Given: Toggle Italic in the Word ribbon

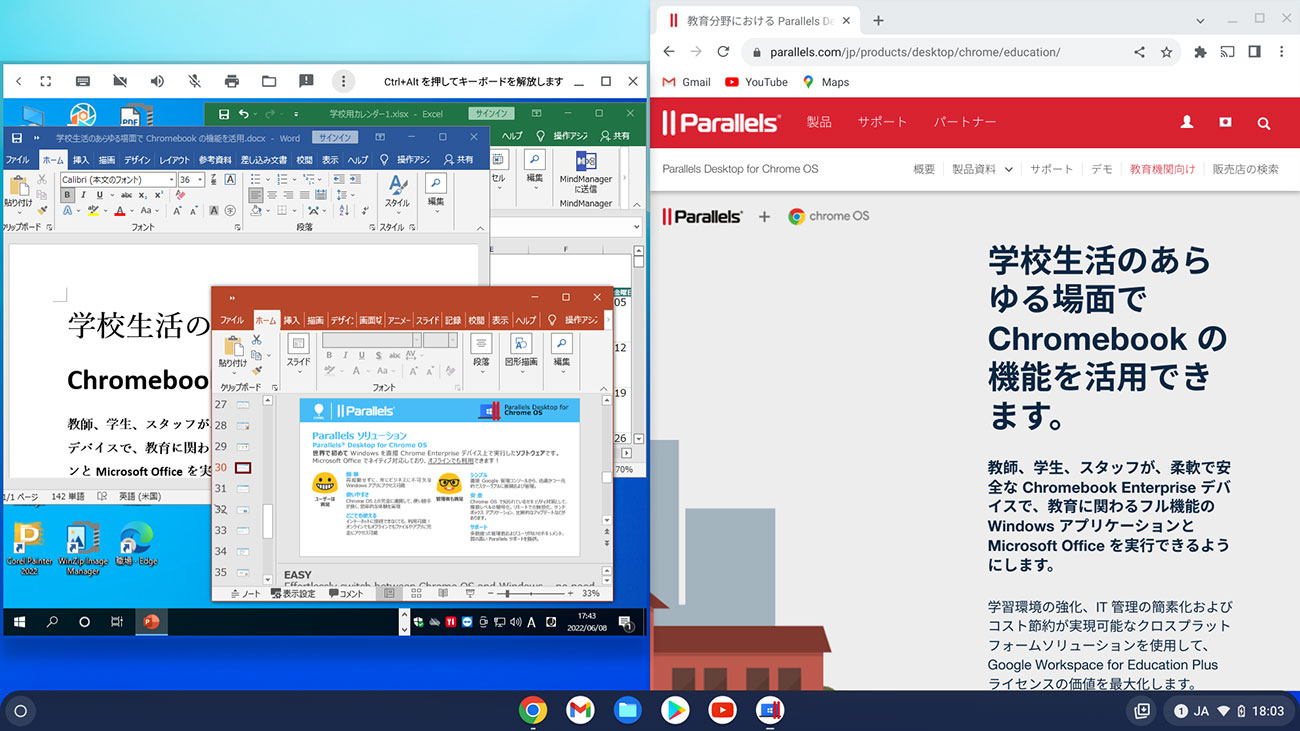Looking at the screenshot, I should pyautogui.click(x=84, y=195).
